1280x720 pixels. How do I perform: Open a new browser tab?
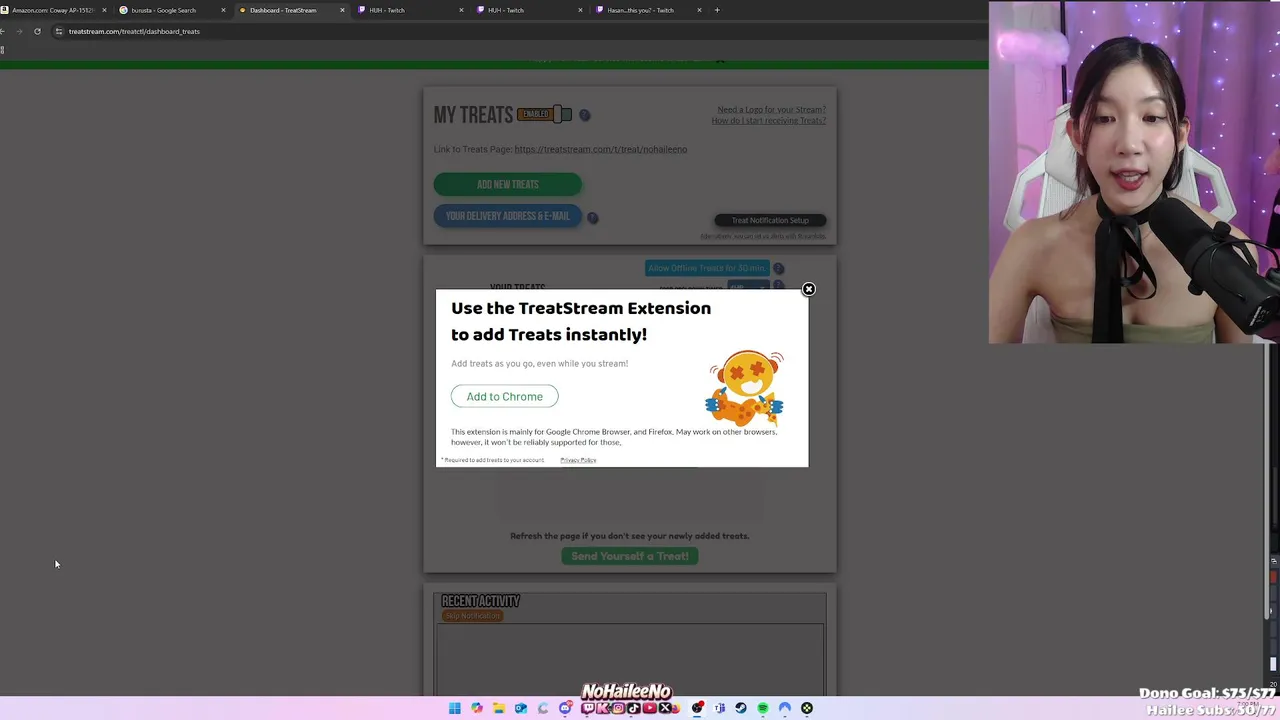pyautogui.click(x=717, y=10)
